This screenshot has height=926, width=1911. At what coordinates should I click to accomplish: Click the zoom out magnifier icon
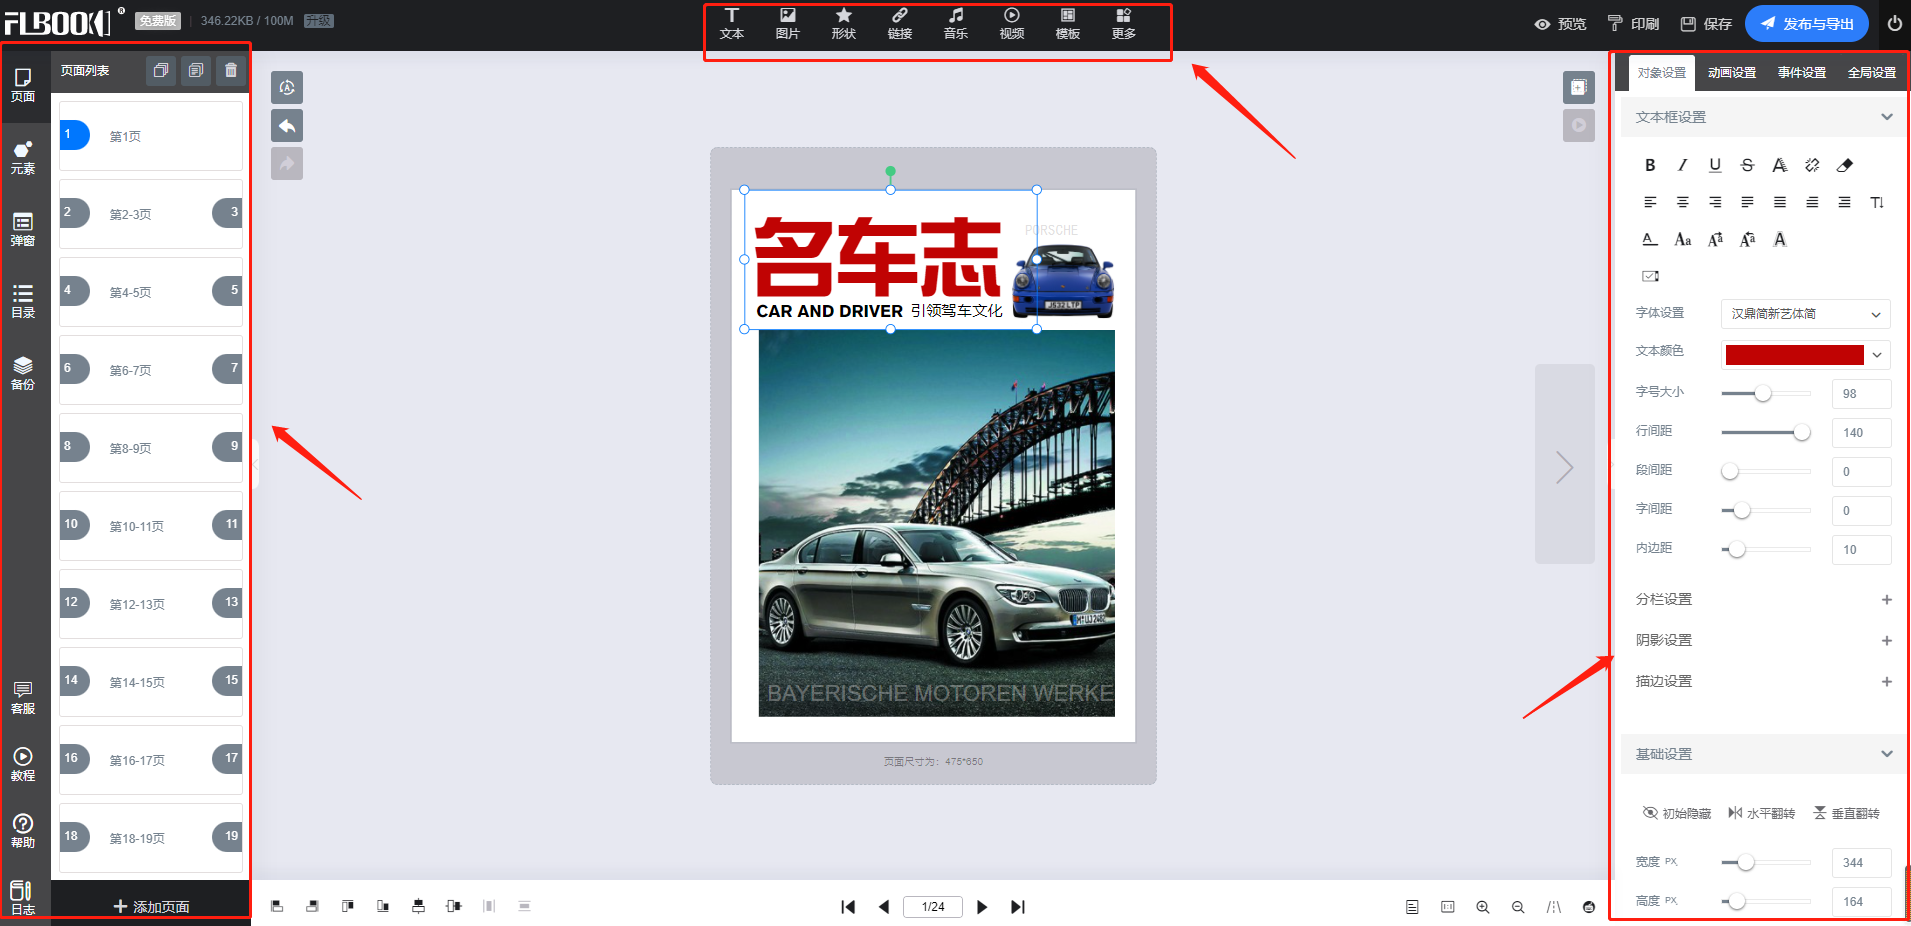(x=1518, y=907)
